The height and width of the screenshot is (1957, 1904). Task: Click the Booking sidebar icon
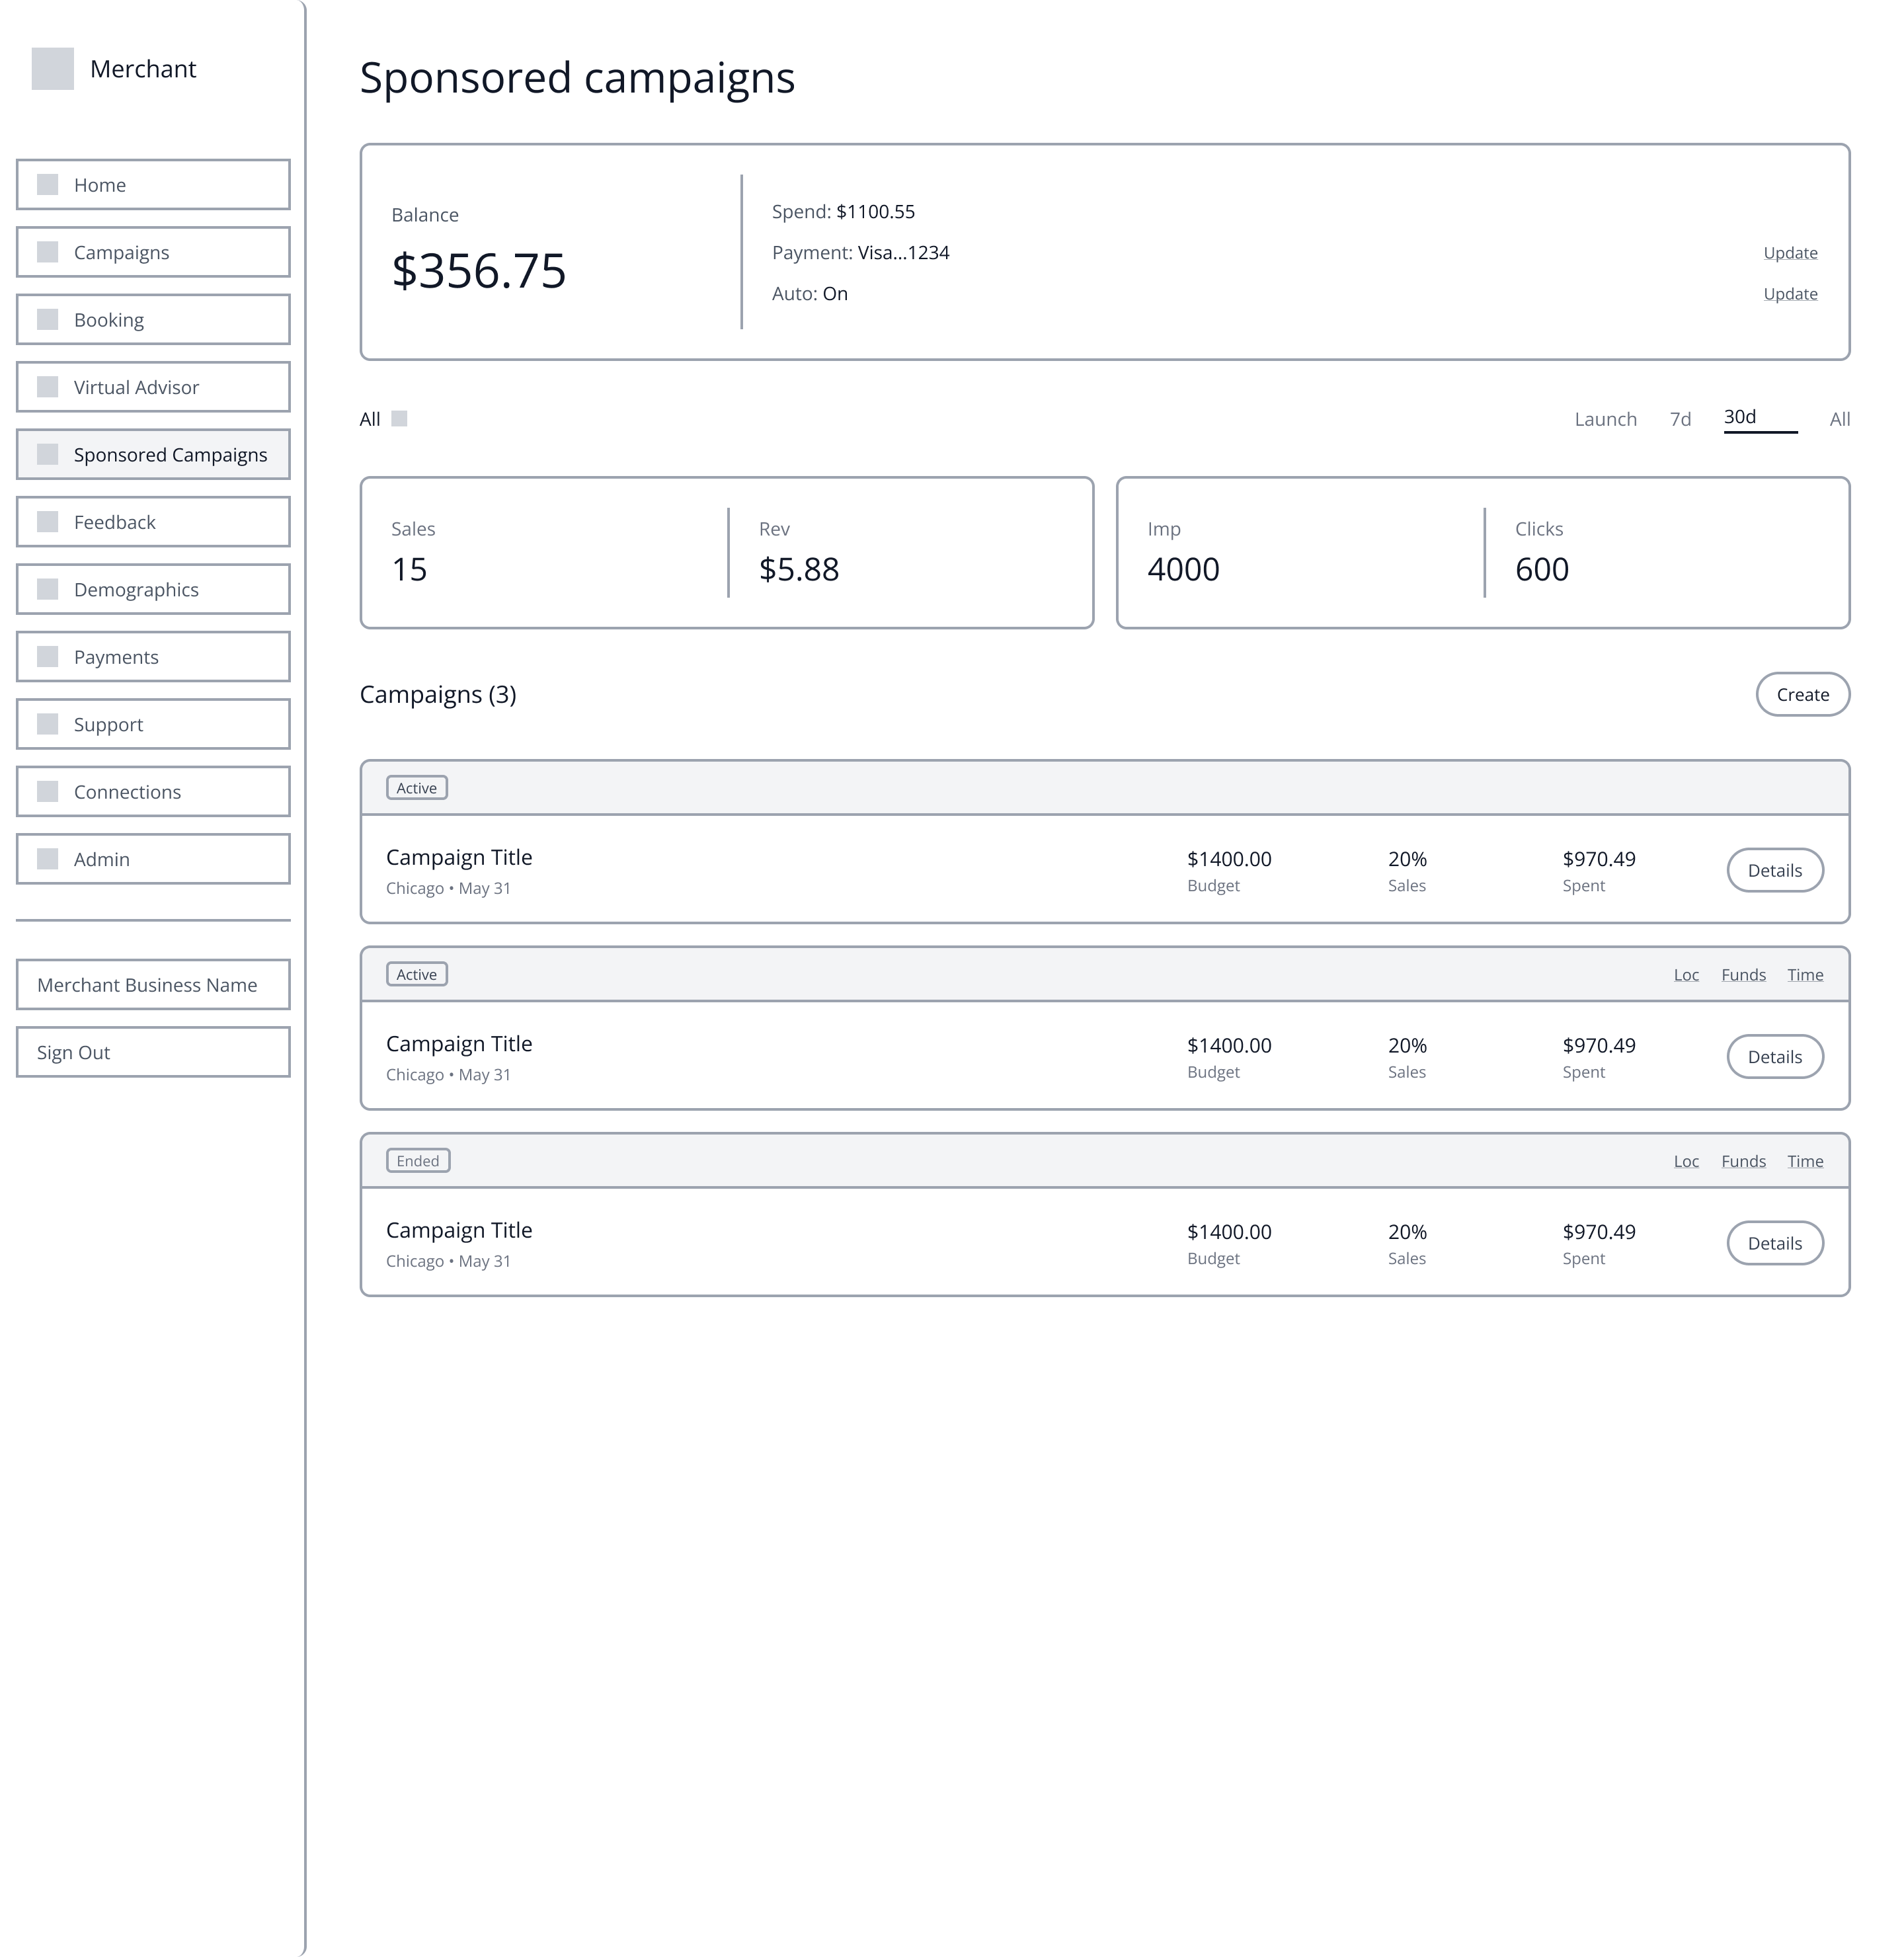[x=47, y=319]
